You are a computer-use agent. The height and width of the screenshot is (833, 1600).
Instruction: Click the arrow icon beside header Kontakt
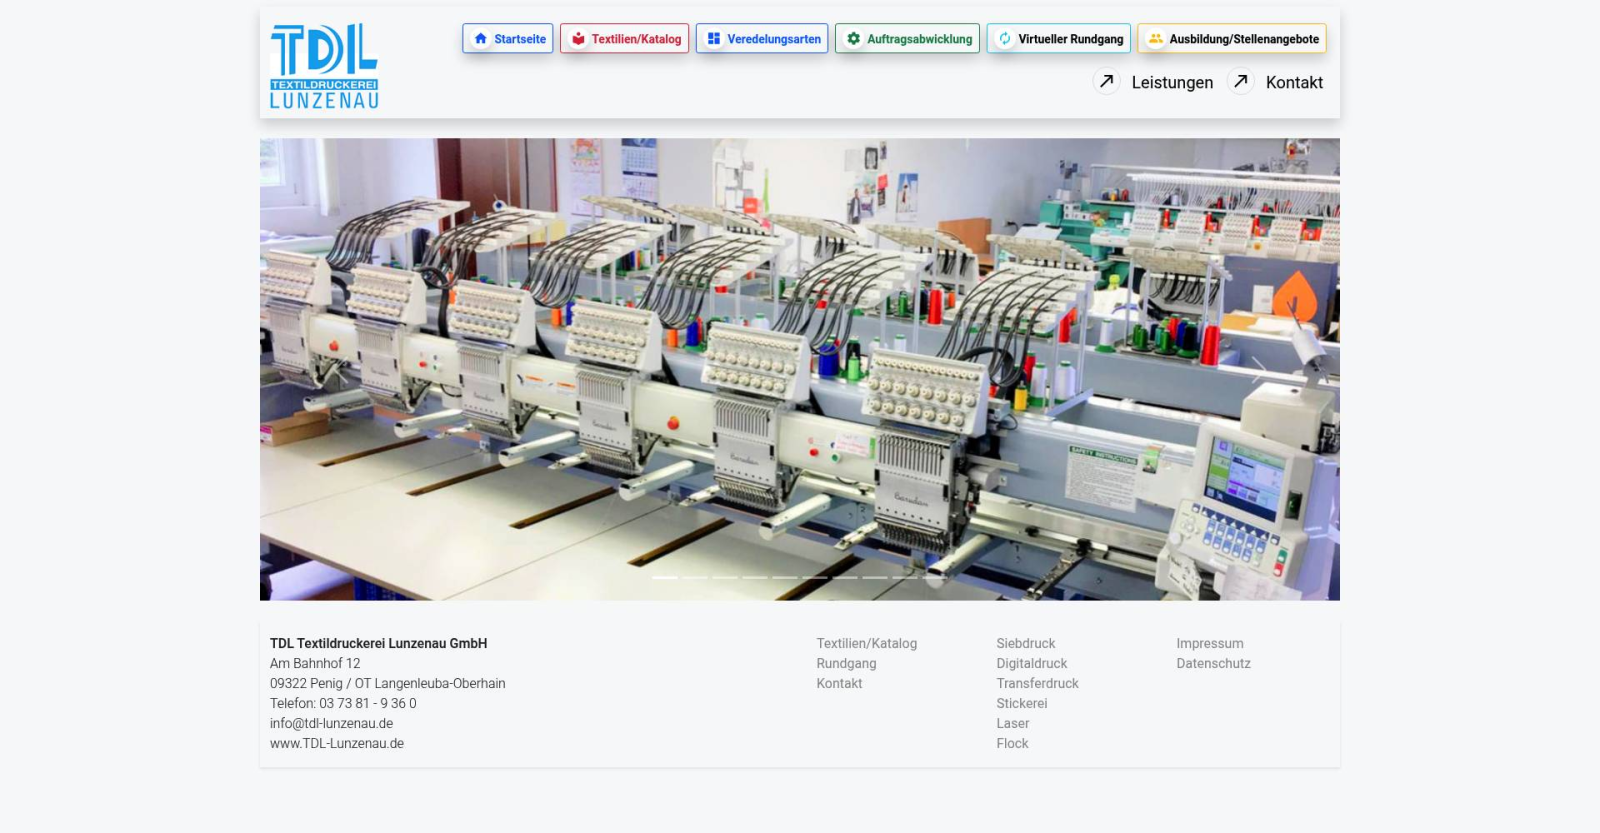coord(1240,82)
